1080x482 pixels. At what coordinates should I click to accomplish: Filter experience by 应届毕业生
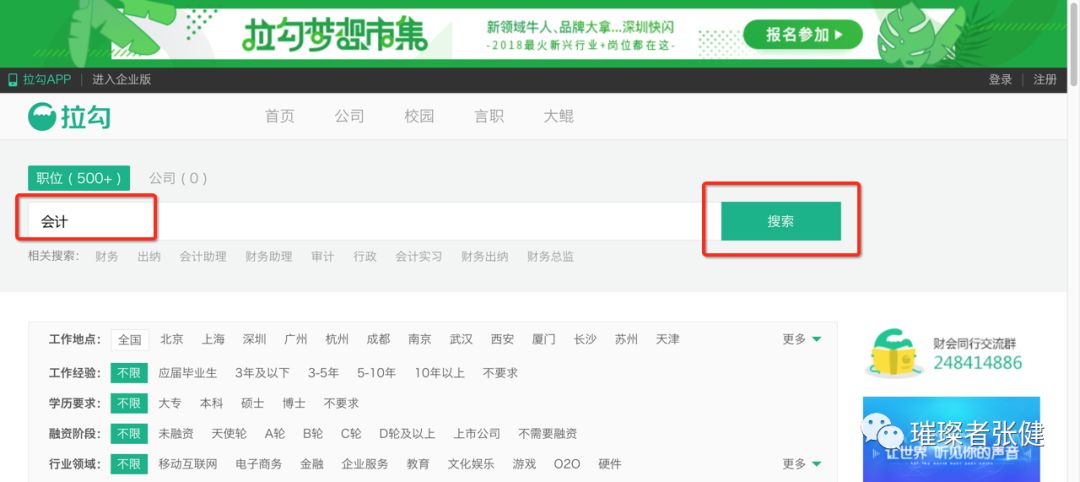(x=187, y=373)
